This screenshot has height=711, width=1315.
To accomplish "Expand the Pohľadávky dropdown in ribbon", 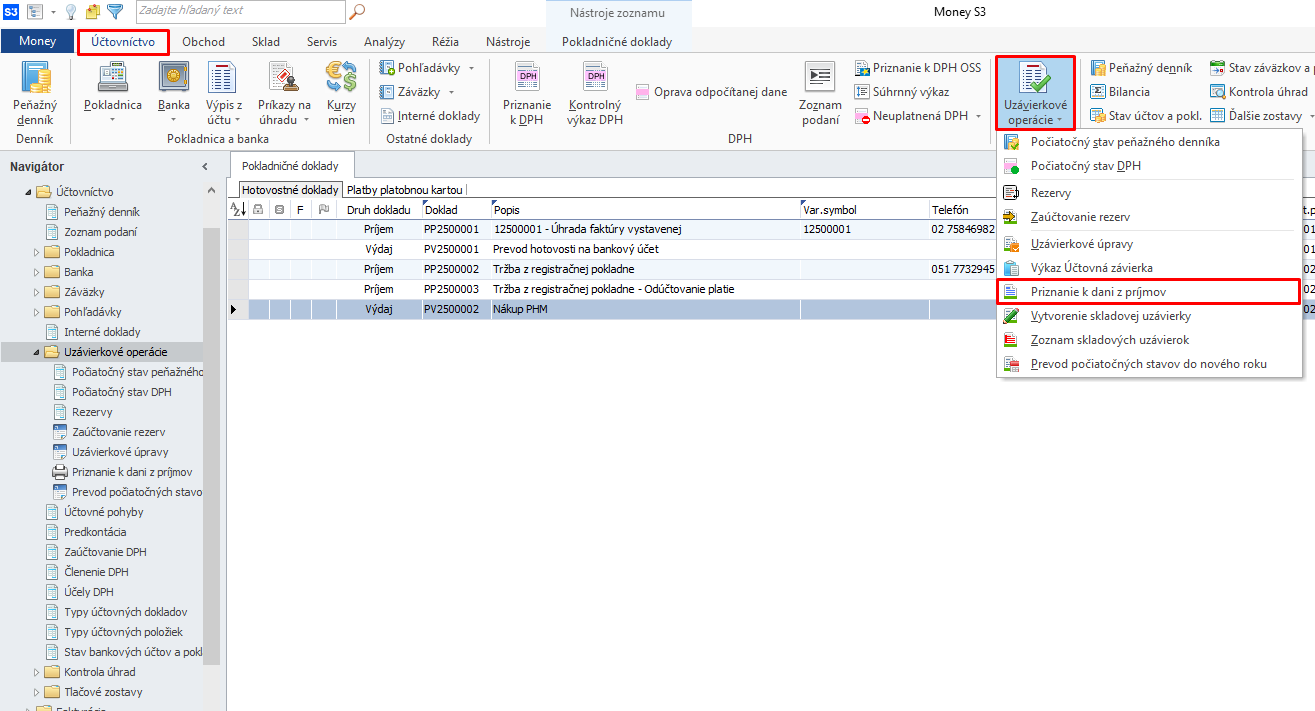I will click(x=471, y=68).
